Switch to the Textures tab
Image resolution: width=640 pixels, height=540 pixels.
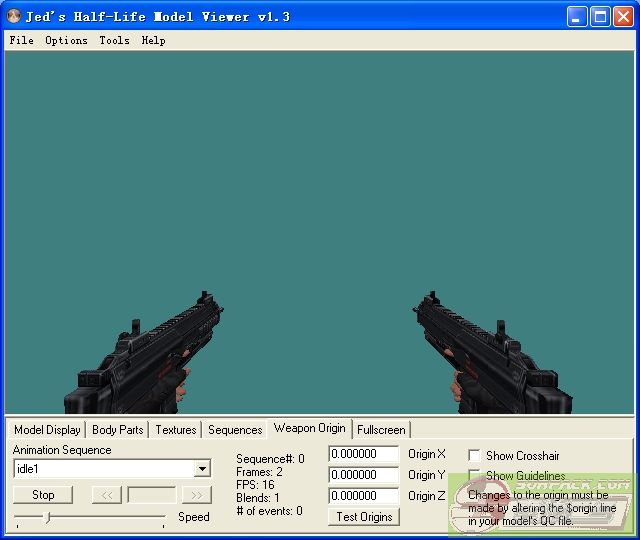tap(175, 430)
